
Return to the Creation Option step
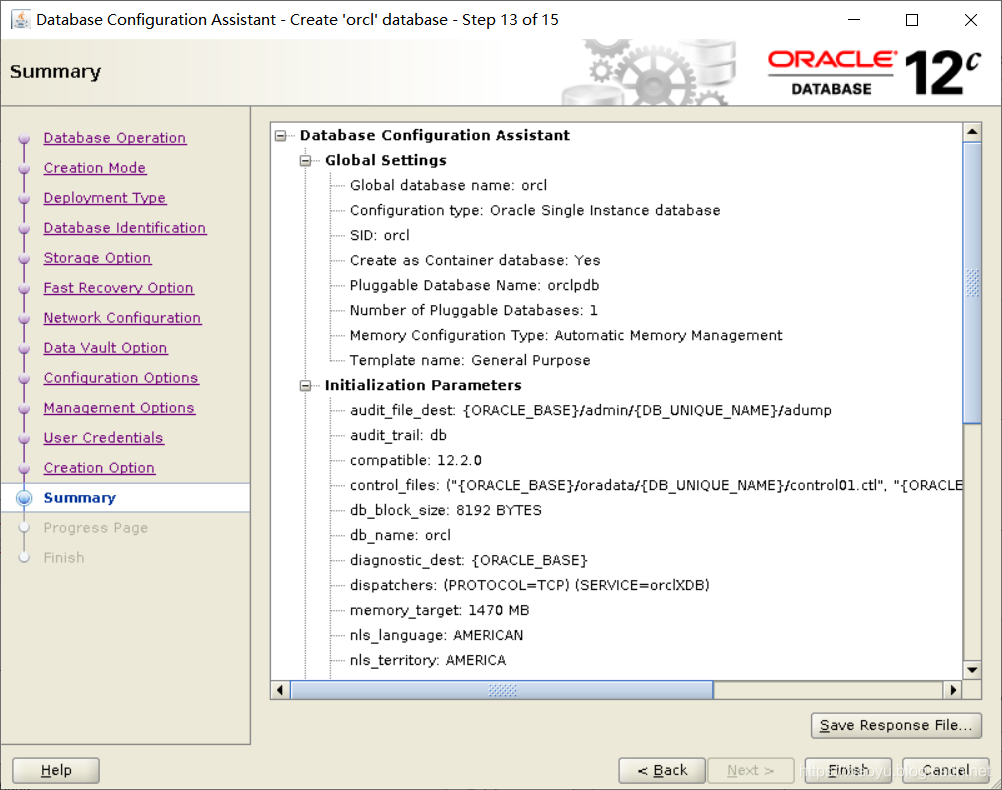point(99,469)
